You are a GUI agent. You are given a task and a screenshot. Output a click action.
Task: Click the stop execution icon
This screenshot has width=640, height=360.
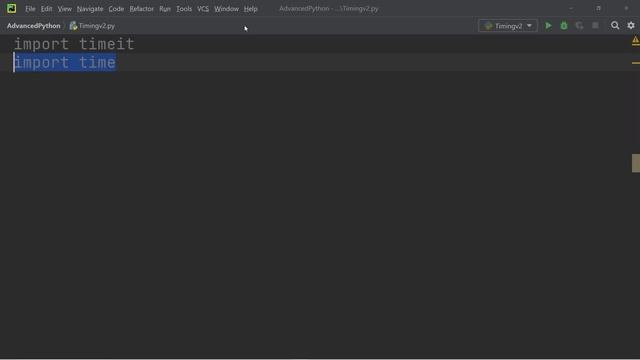point(595,26)
